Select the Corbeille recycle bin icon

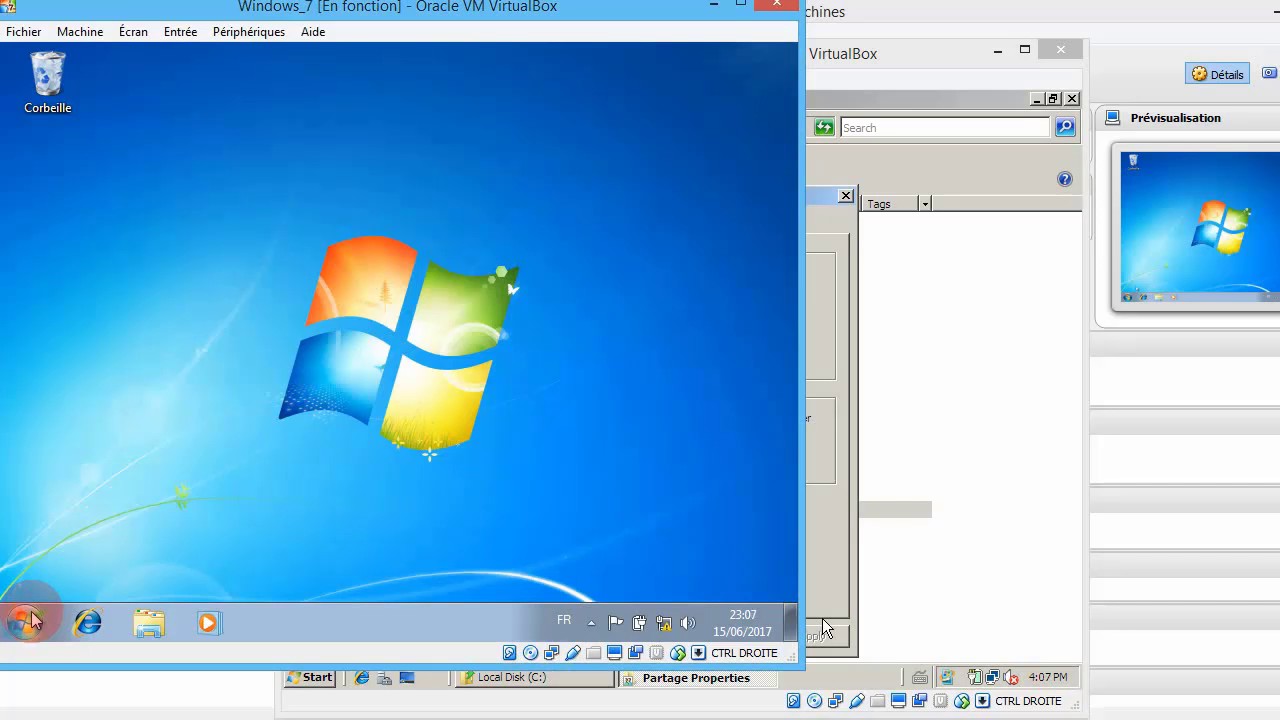click(x=48, y=83)
